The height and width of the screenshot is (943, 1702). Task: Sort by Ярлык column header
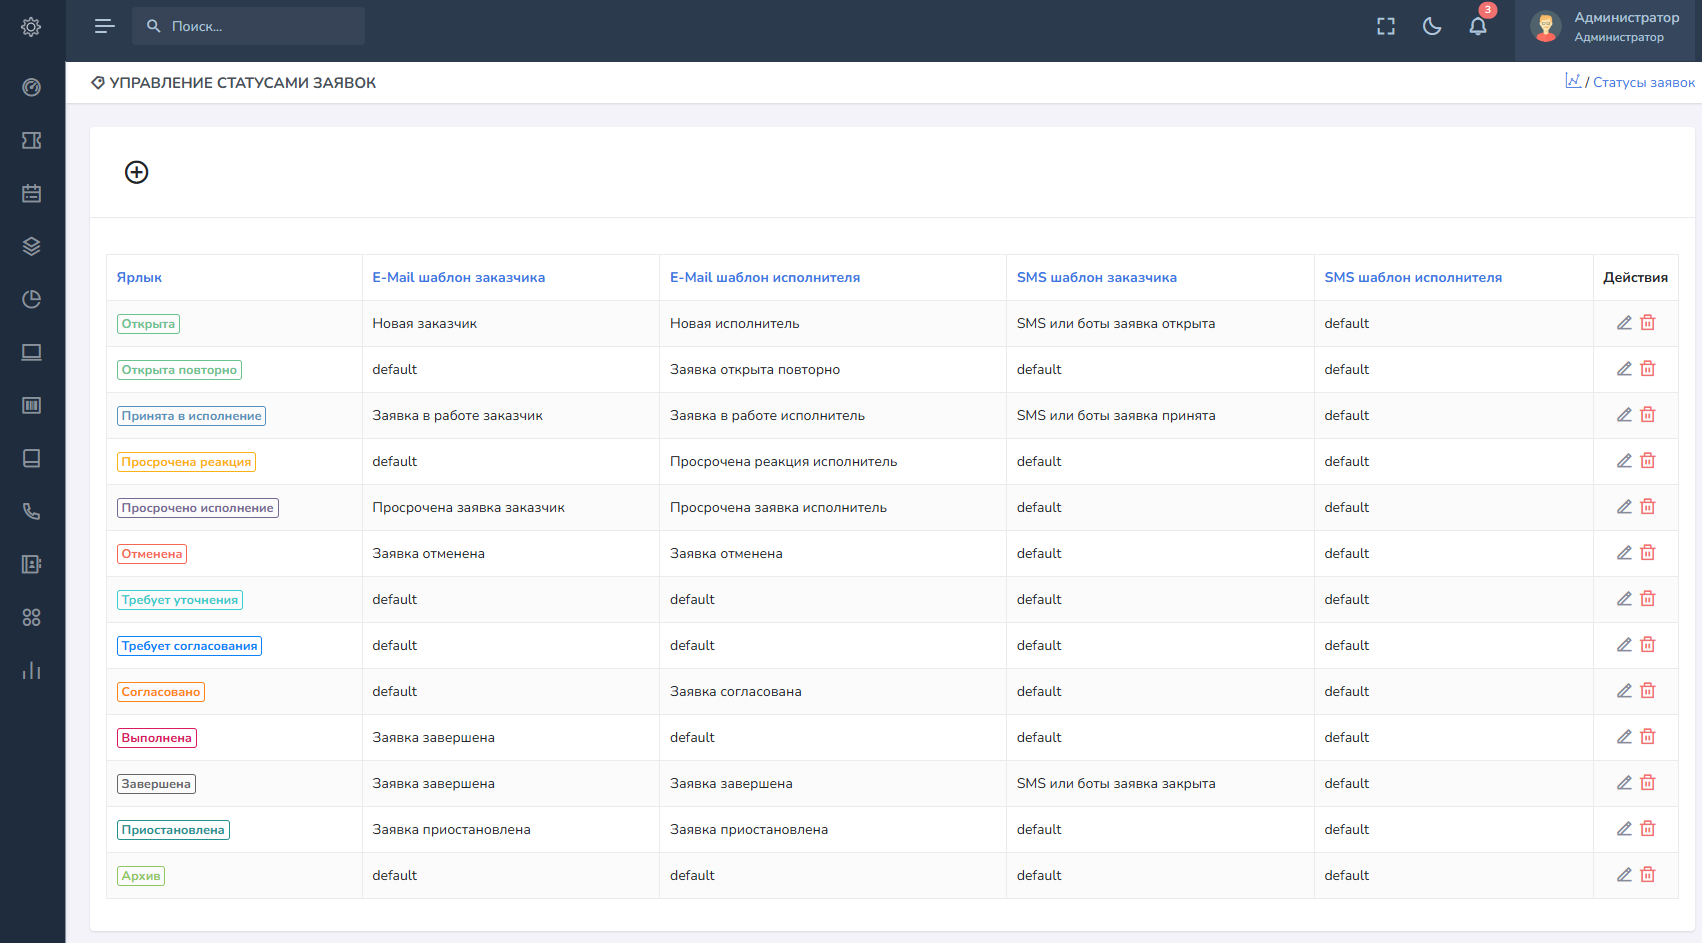[x=139, y=277]
